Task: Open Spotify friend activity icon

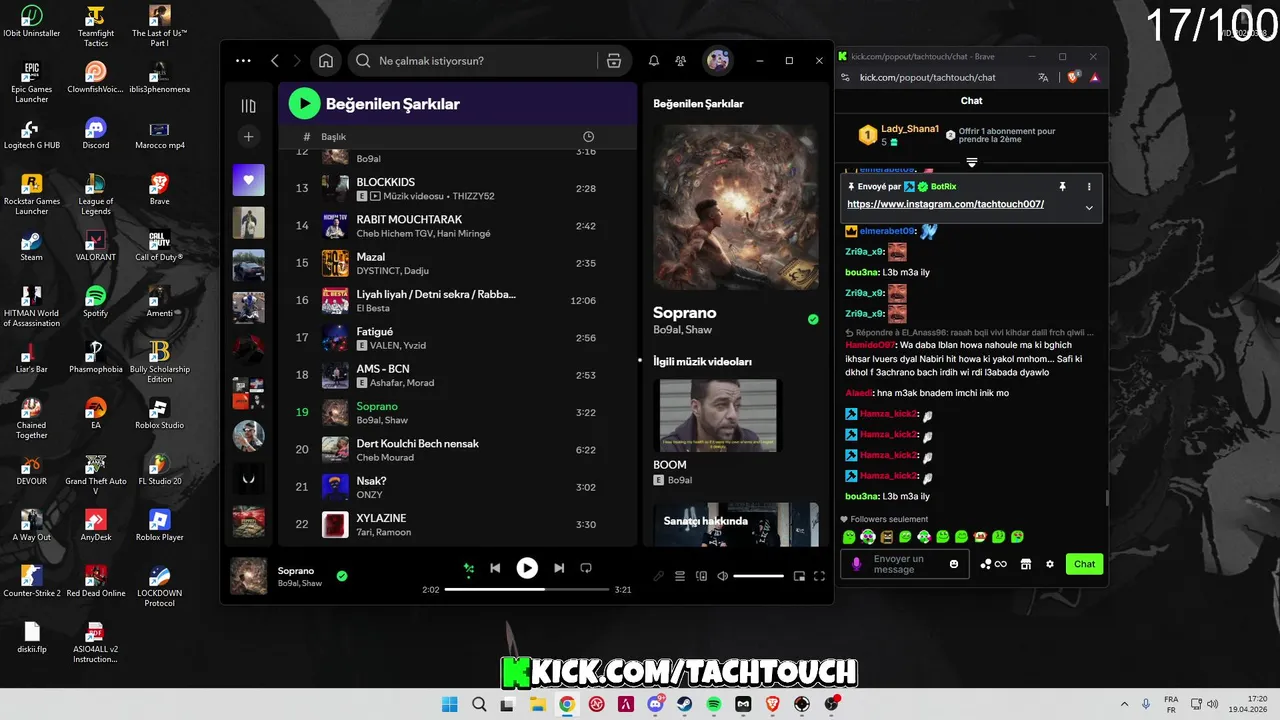Action: point(681,61)
